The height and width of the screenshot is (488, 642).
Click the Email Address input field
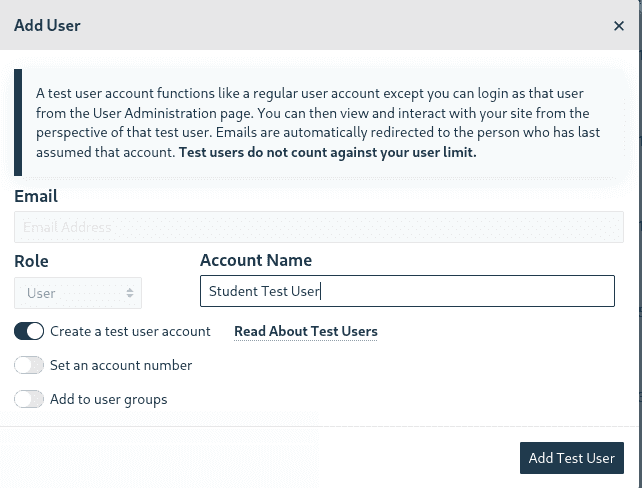click(319, 227)
